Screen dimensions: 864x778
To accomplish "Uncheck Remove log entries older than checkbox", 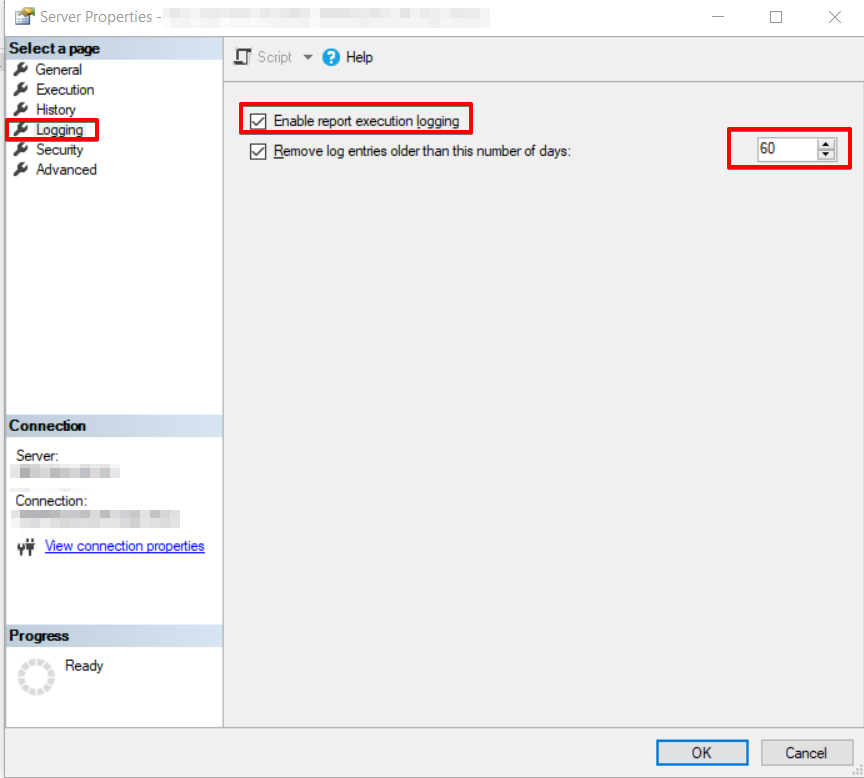I will (x=259, y=152).
